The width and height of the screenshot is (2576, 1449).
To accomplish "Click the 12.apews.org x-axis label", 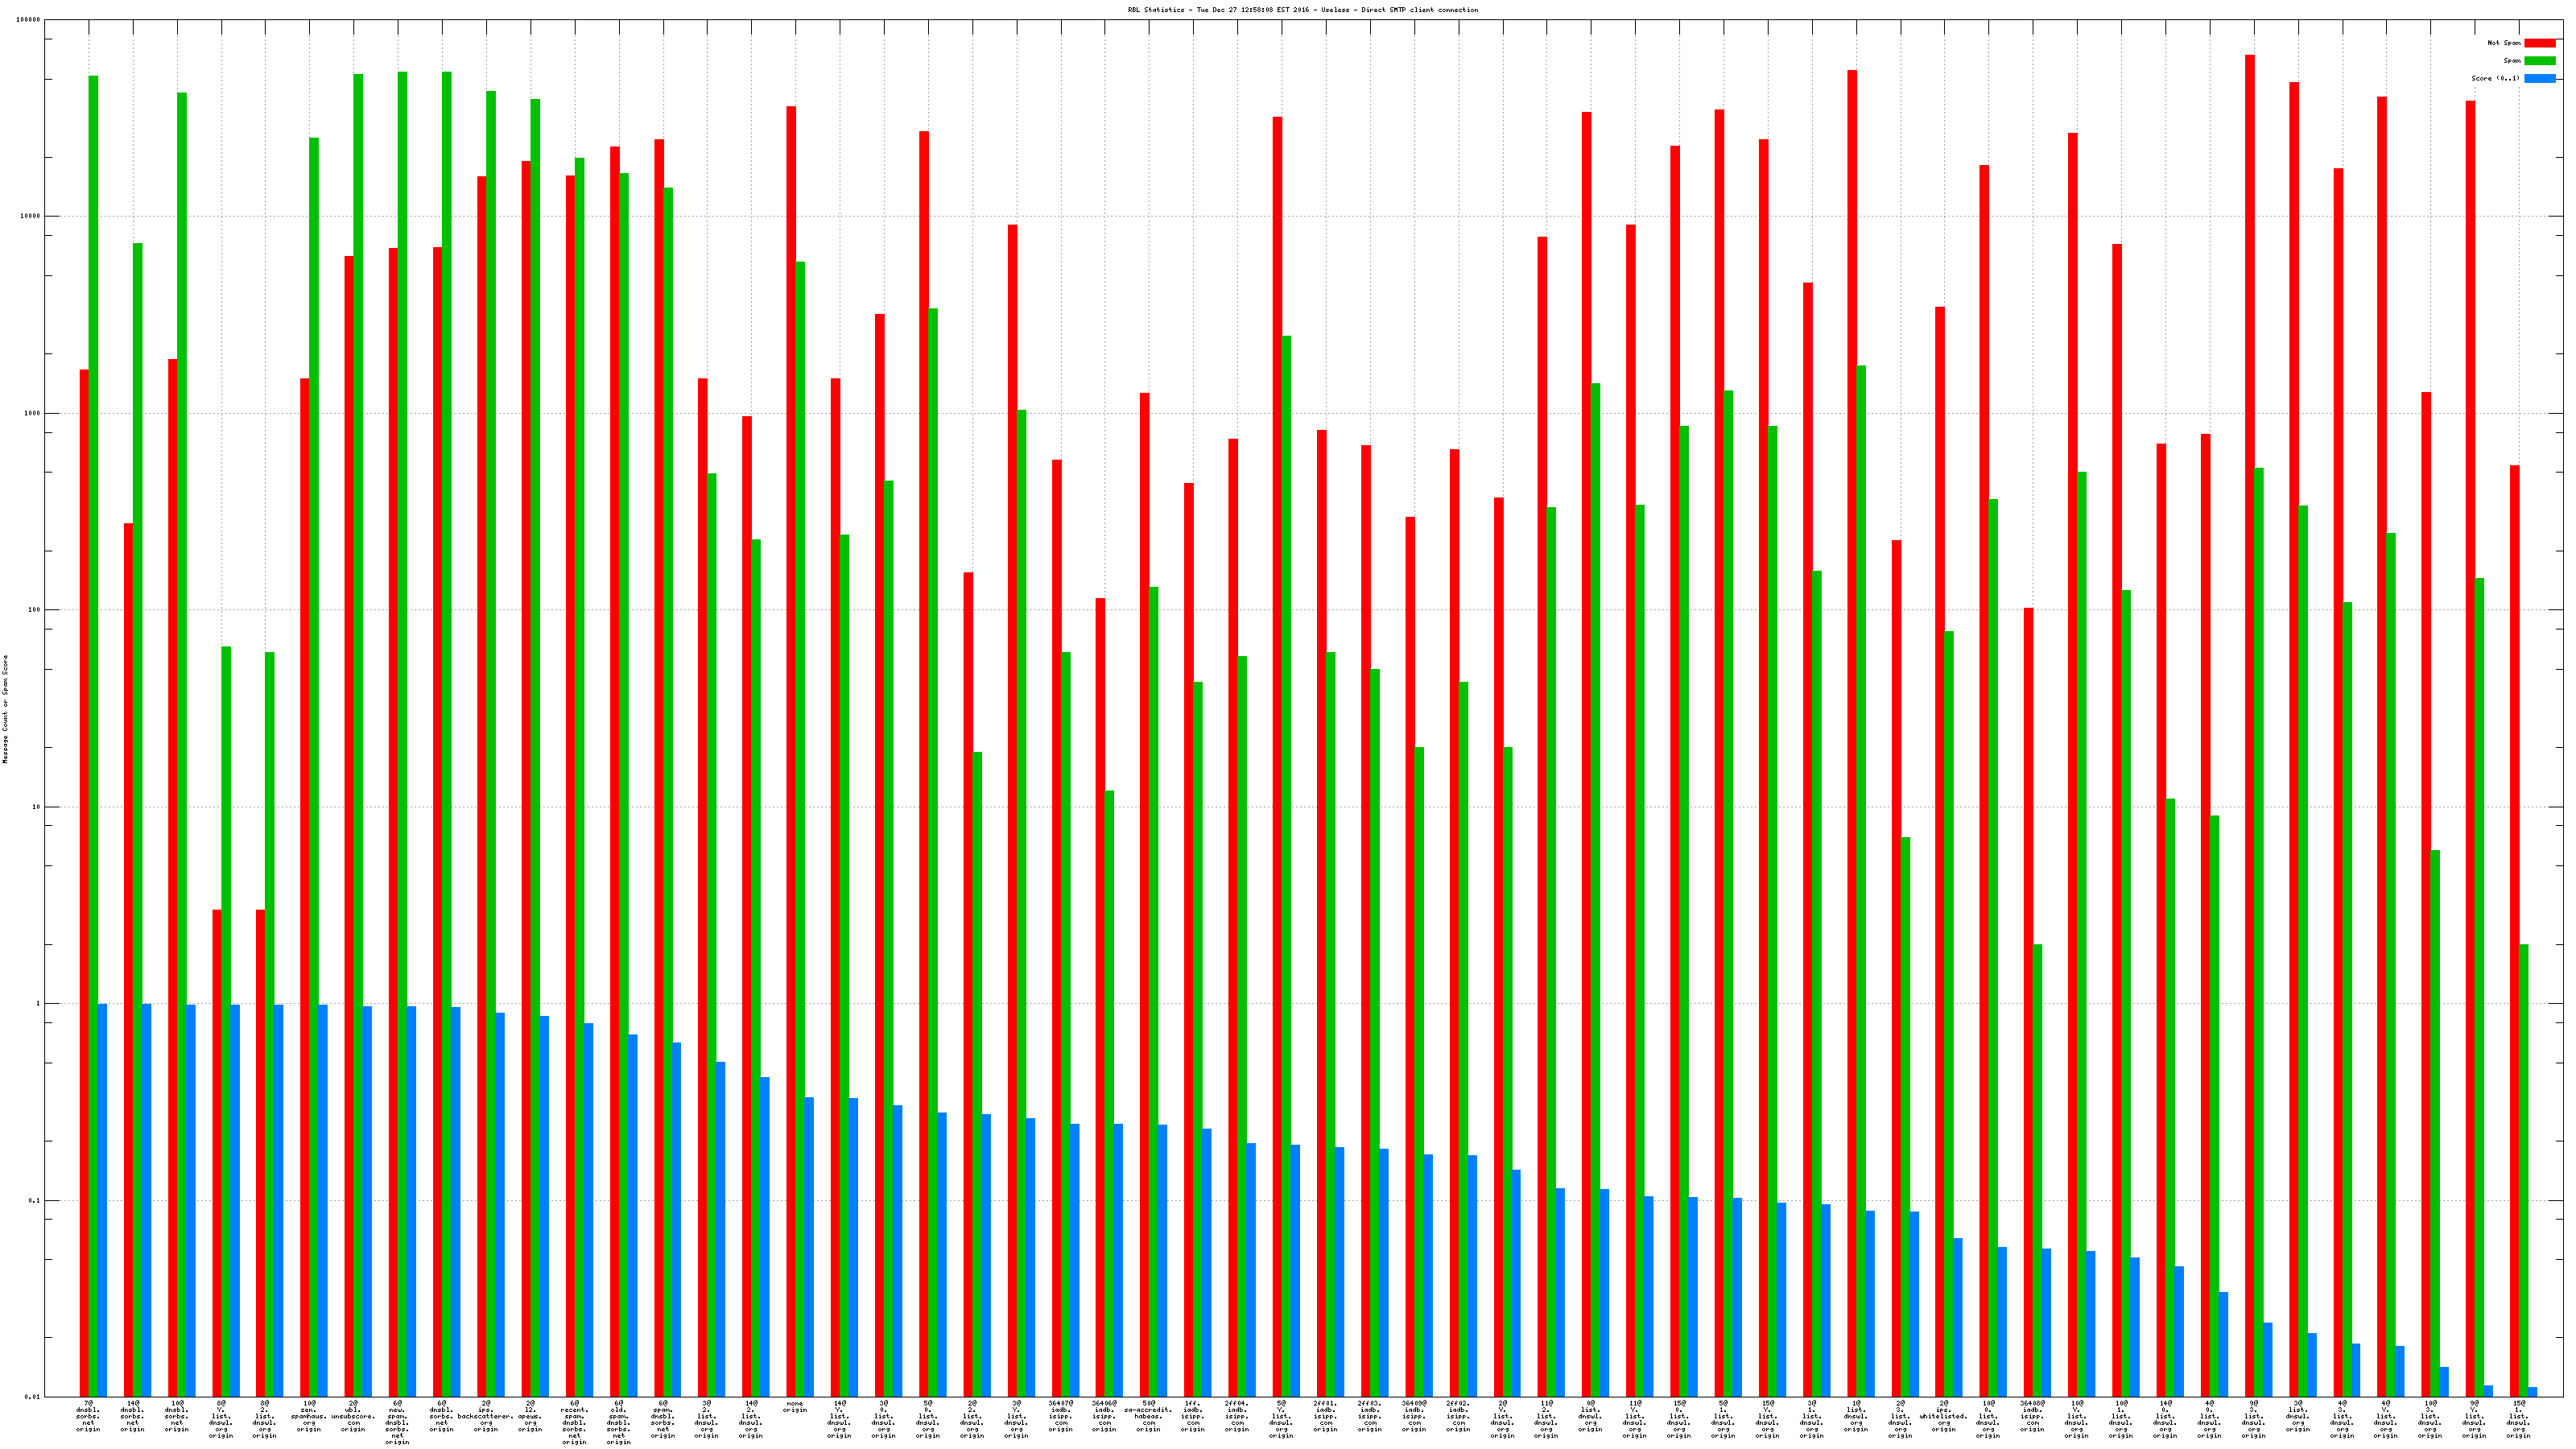I will pos(530,1416).
